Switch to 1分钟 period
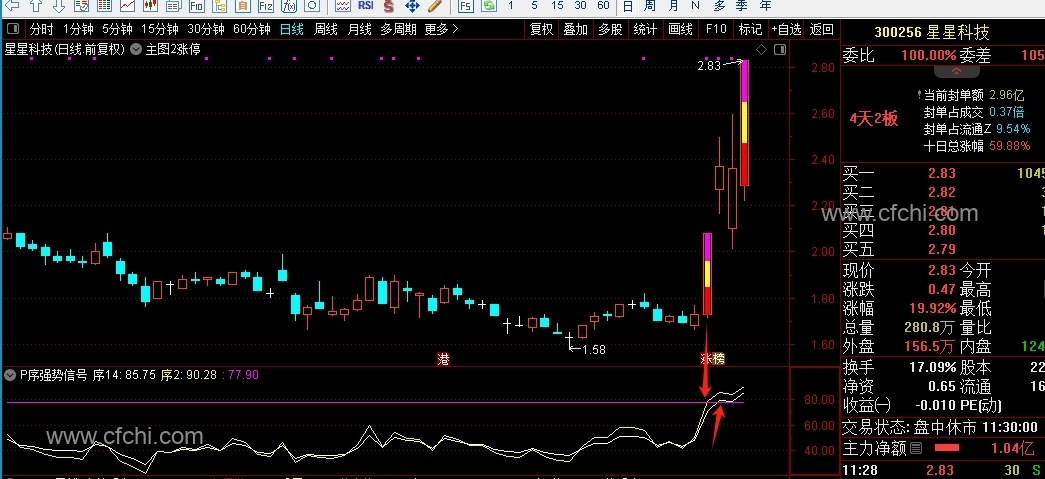The image size is (1045, 479). coord(78,29)
